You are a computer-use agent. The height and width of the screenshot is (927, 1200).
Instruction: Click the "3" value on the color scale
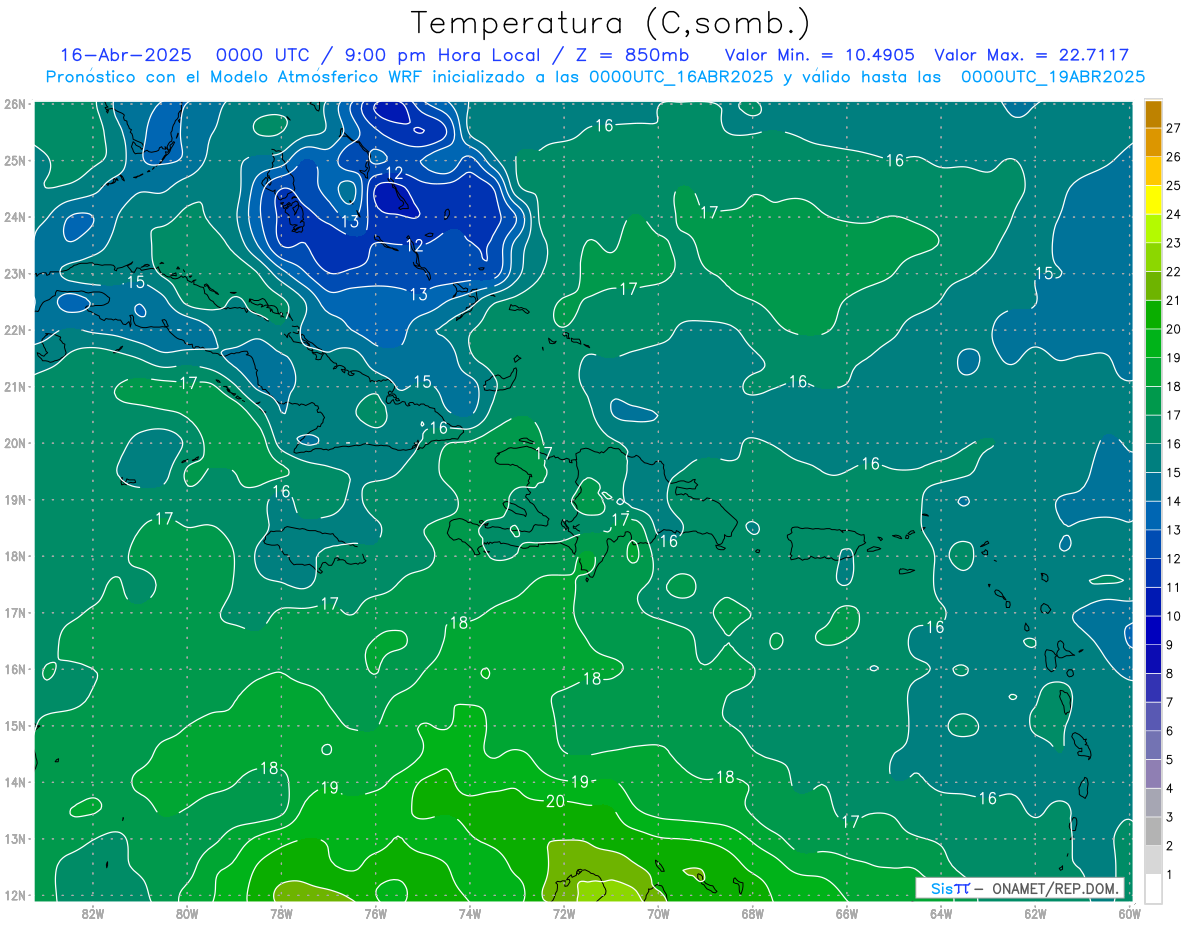(x=1170, y=817)
